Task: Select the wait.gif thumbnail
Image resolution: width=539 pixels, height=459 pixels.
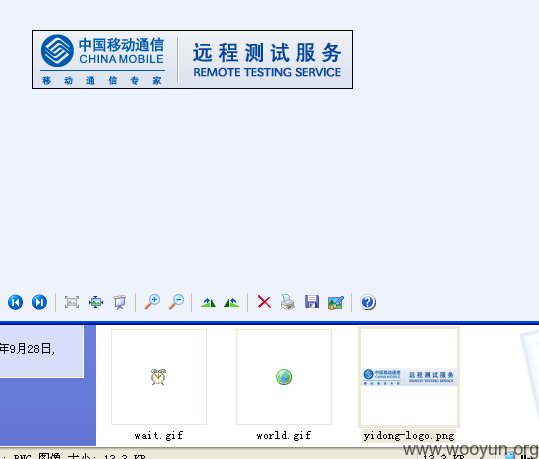Action: tap(159, 376)
